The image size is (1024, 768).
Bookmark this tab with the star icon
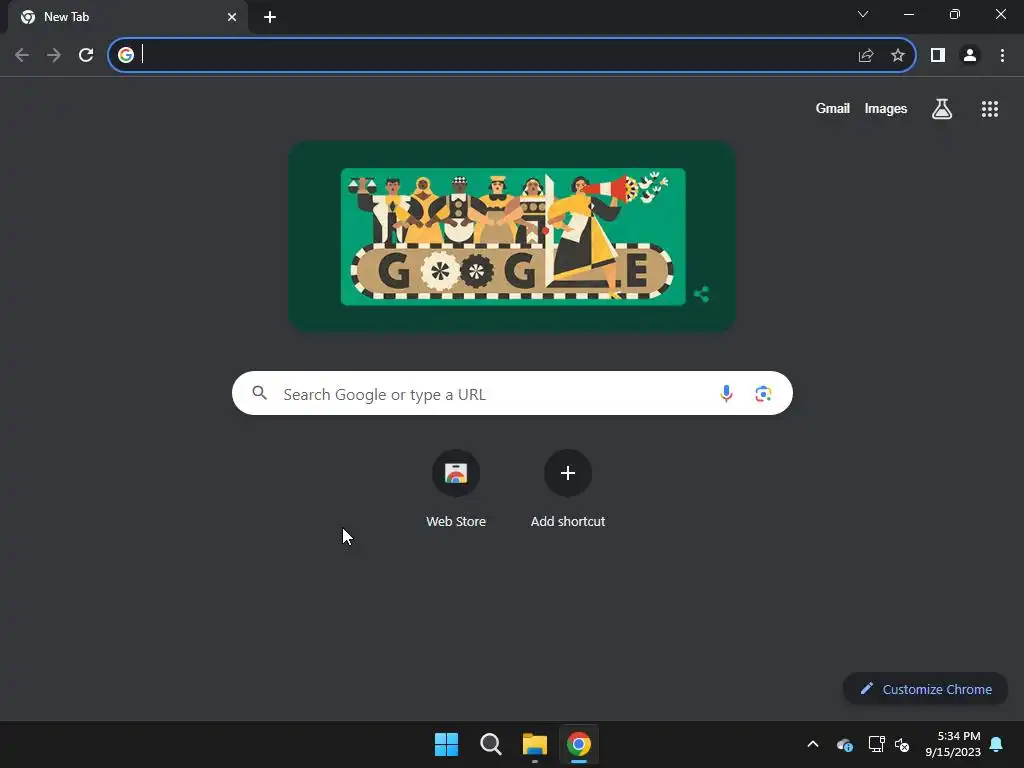898,55
